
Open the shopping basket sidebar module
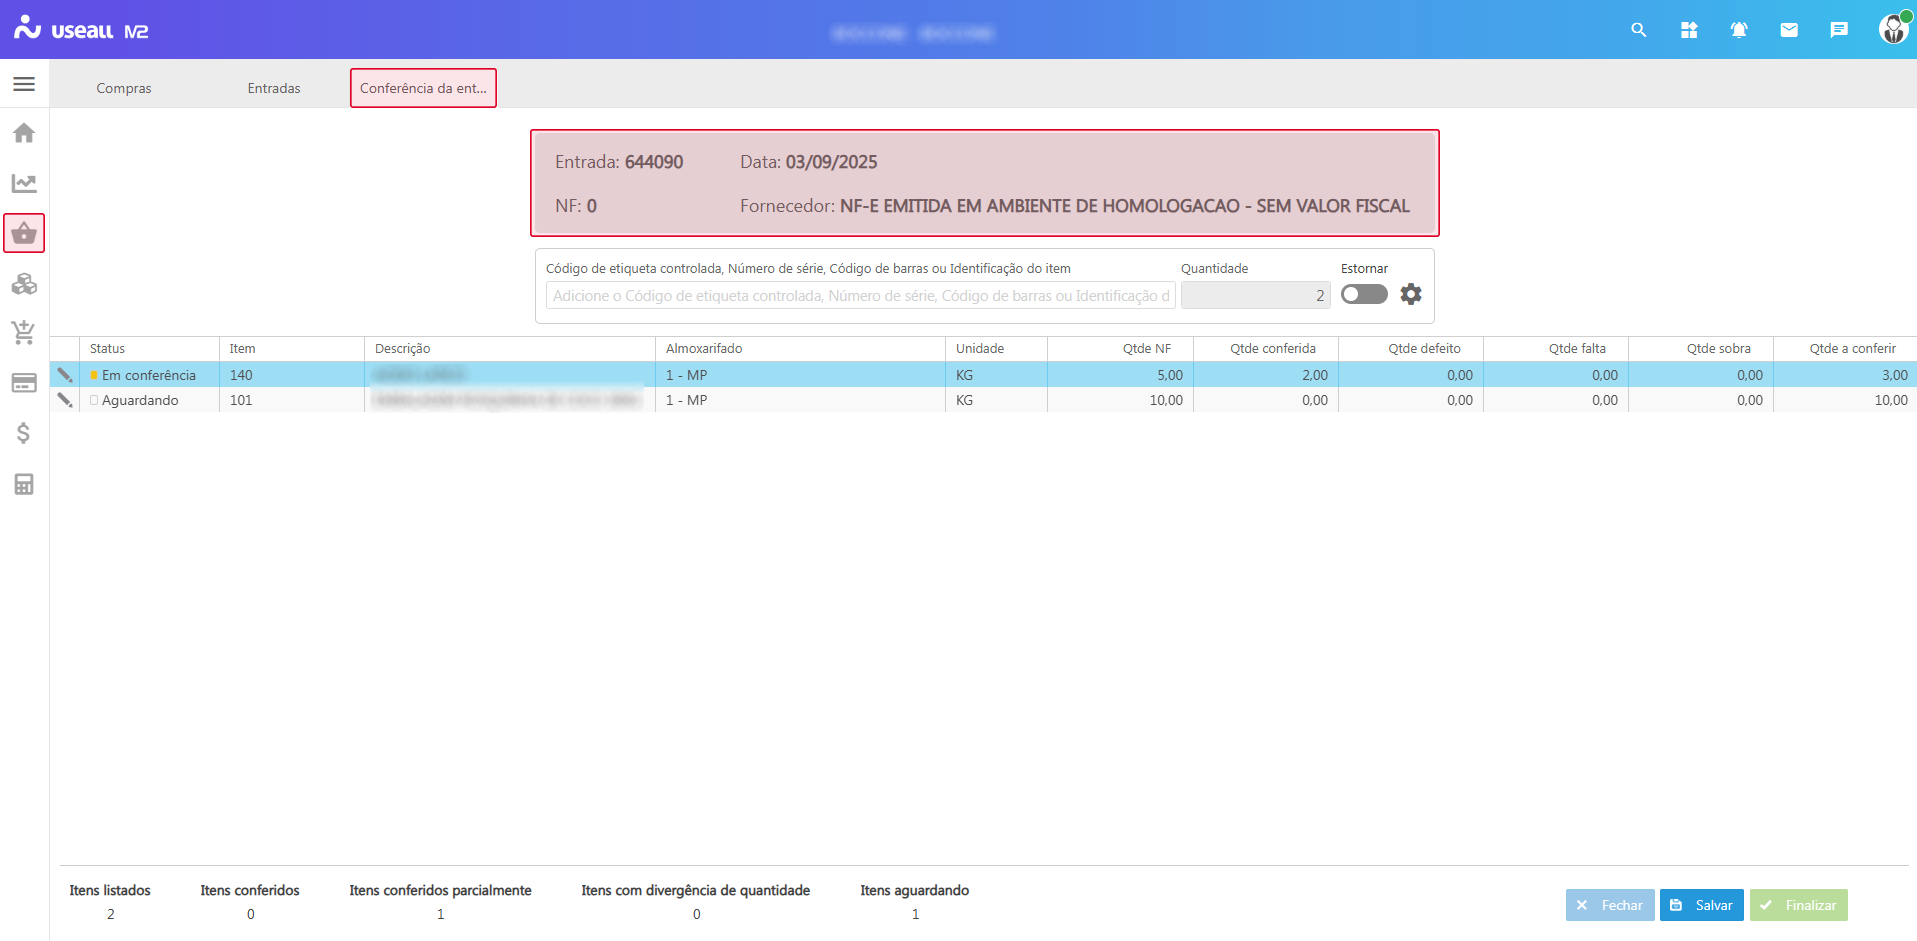tap(24, 233)
